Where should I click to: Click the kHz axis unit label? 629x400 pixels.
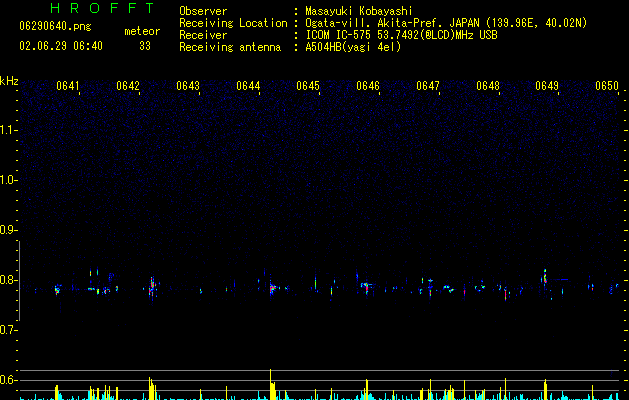click(9, 81)
